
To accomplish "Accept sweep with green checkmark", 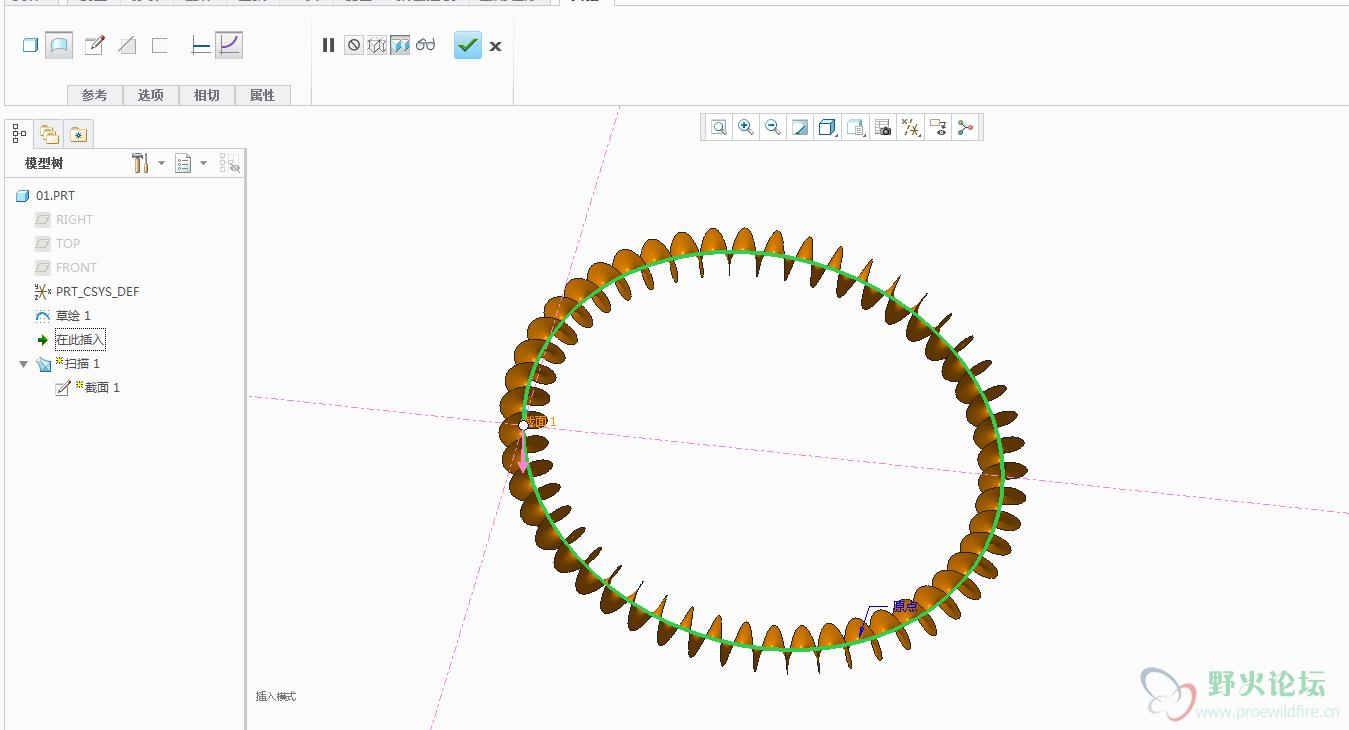I will (x=468, y=45).
